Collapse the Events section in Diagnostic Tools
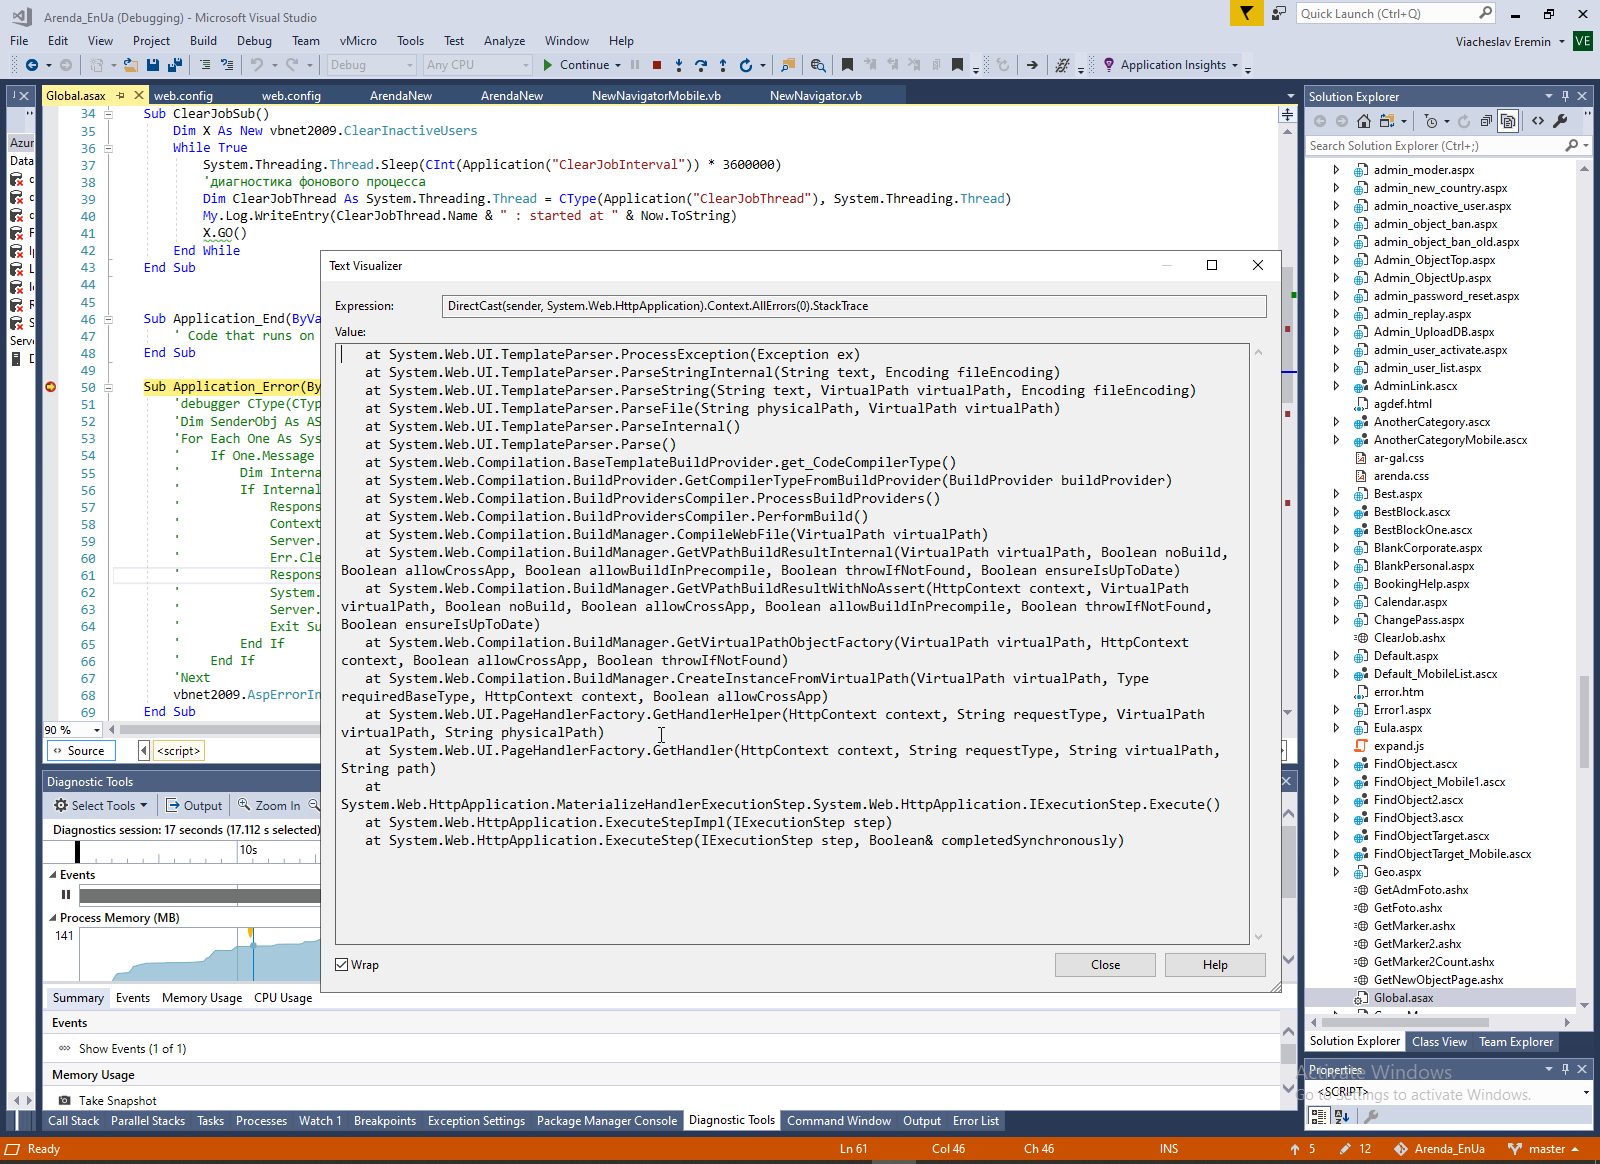The height and width of the screenshot is (1164, 1600). pos(53,875)
